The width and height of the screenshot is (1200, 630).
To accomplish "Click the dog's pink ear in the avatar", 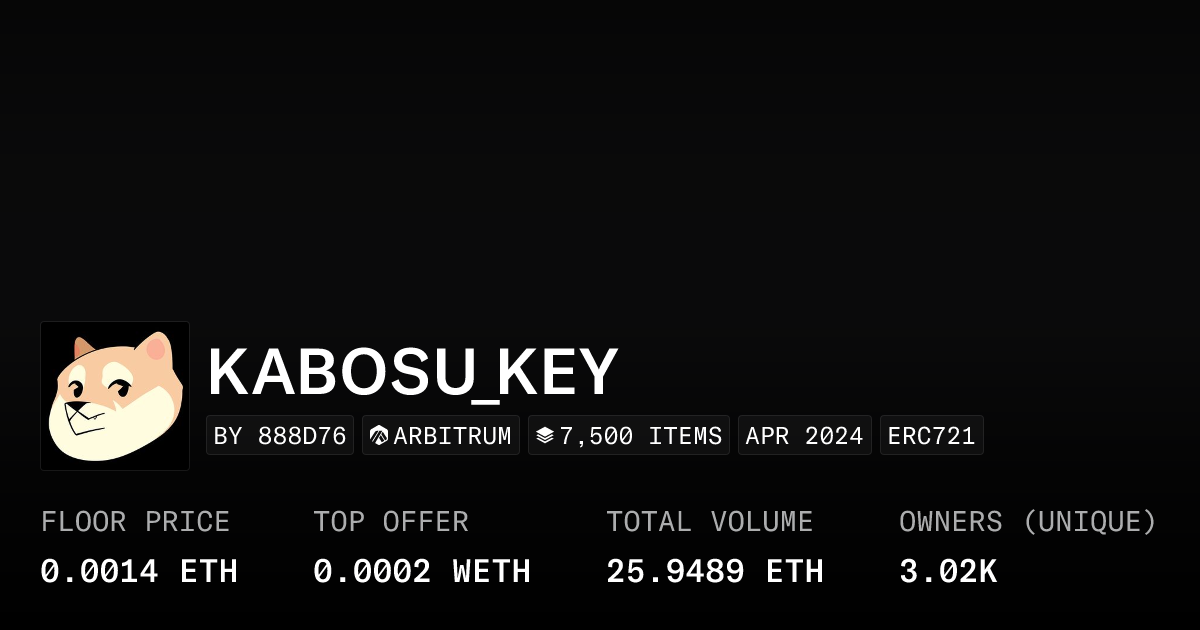I will click(x=155, y=350).
